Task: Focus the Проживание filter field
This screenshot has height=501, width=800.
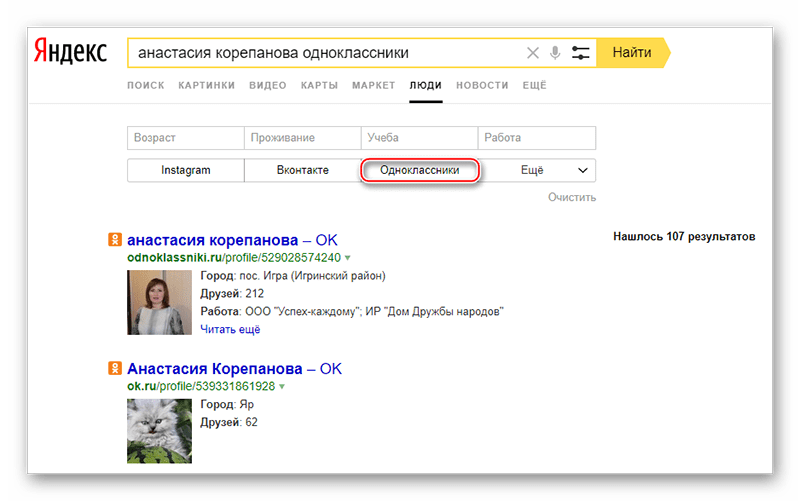Action: tap(303, 138)
